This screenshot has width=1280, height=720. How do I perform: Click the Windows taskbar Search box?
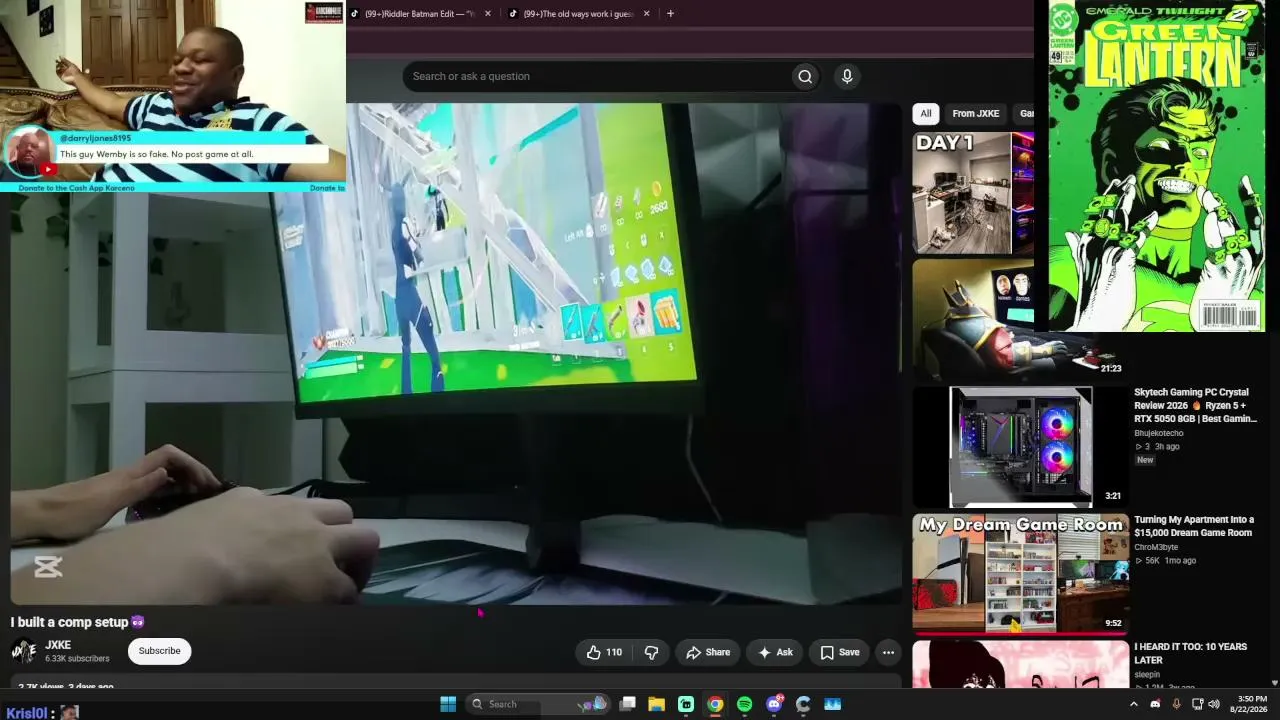[539, 704]
